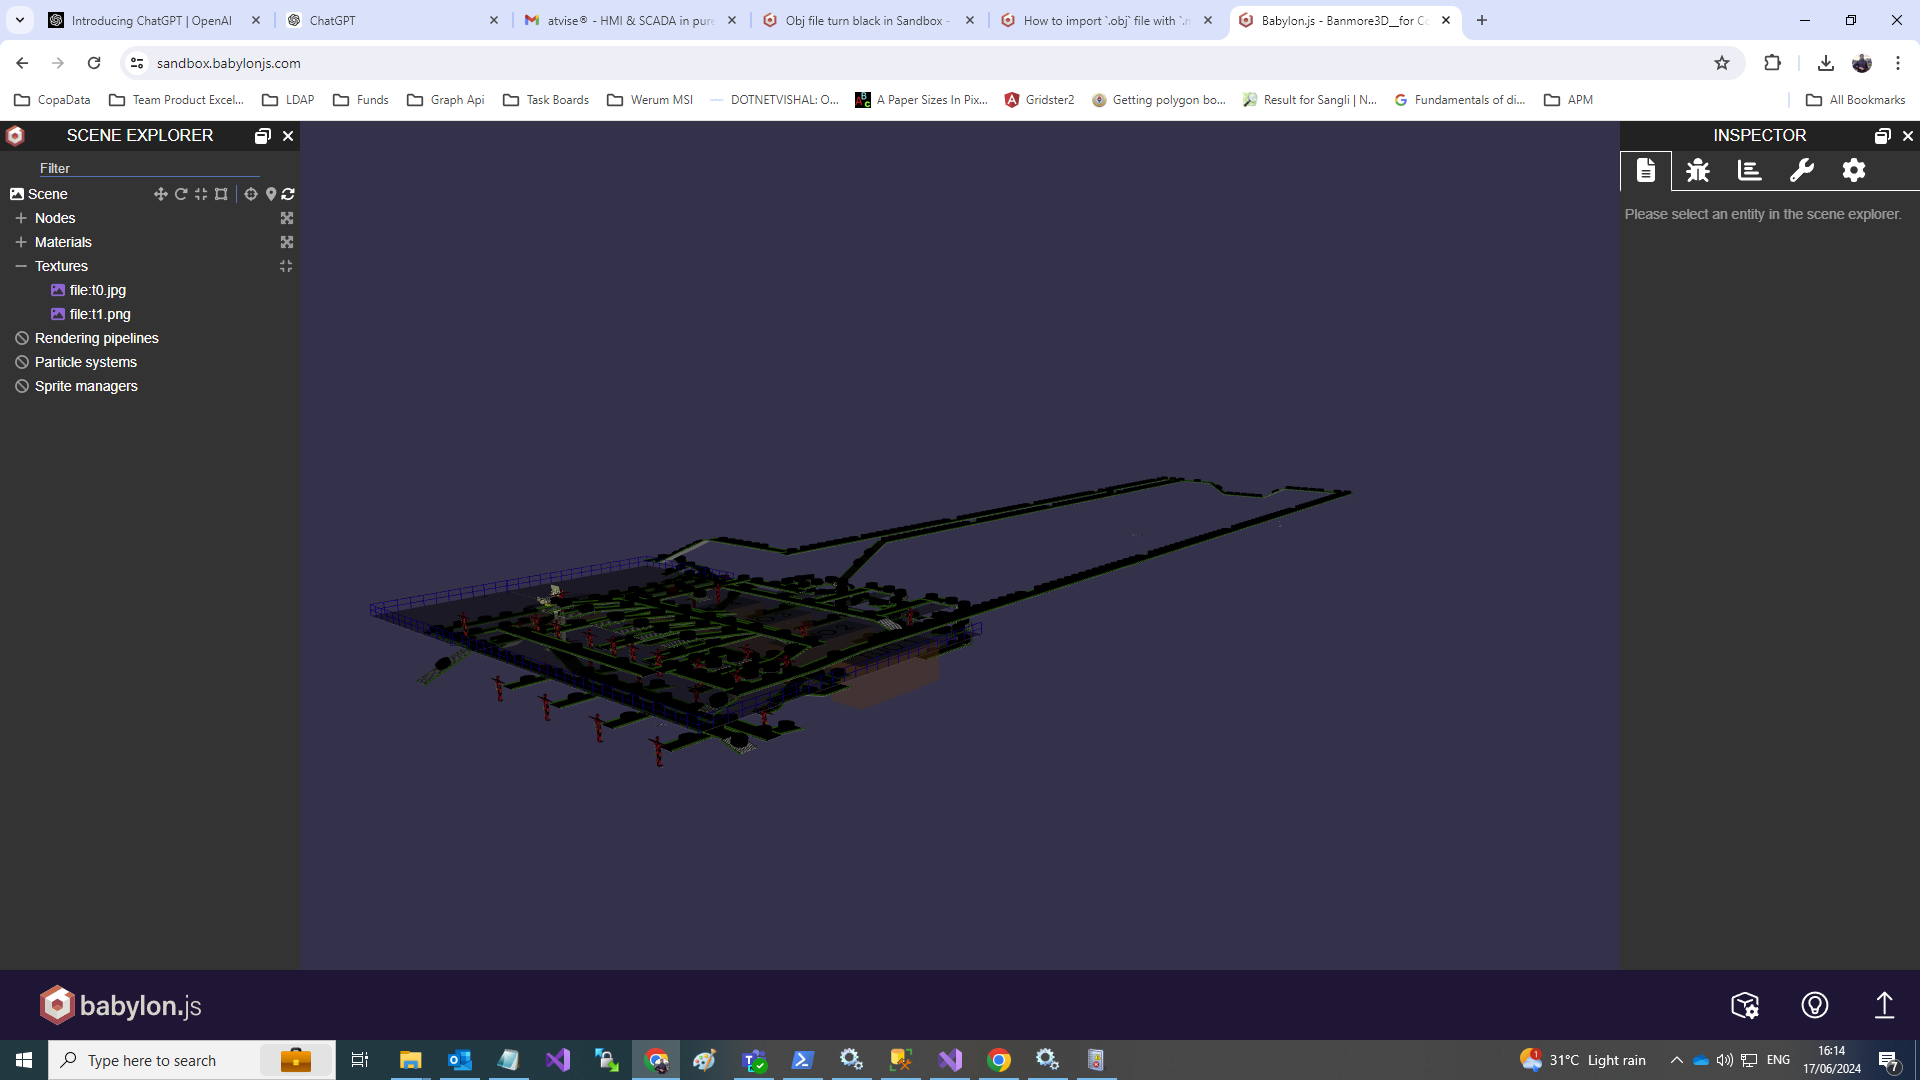Enable the rotation gizmo mode

click(x=181, y=194)
